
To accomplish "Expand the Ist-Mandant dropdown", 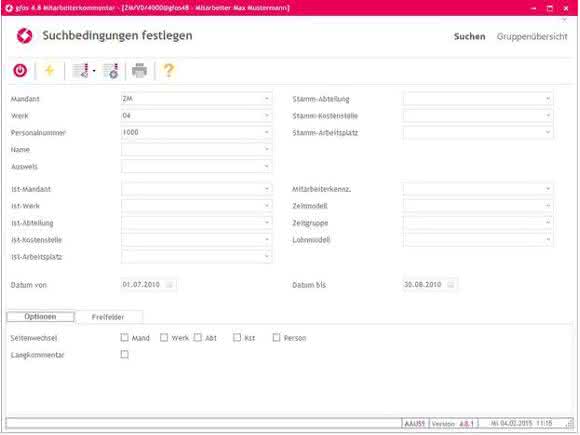I will pos(267,189).
